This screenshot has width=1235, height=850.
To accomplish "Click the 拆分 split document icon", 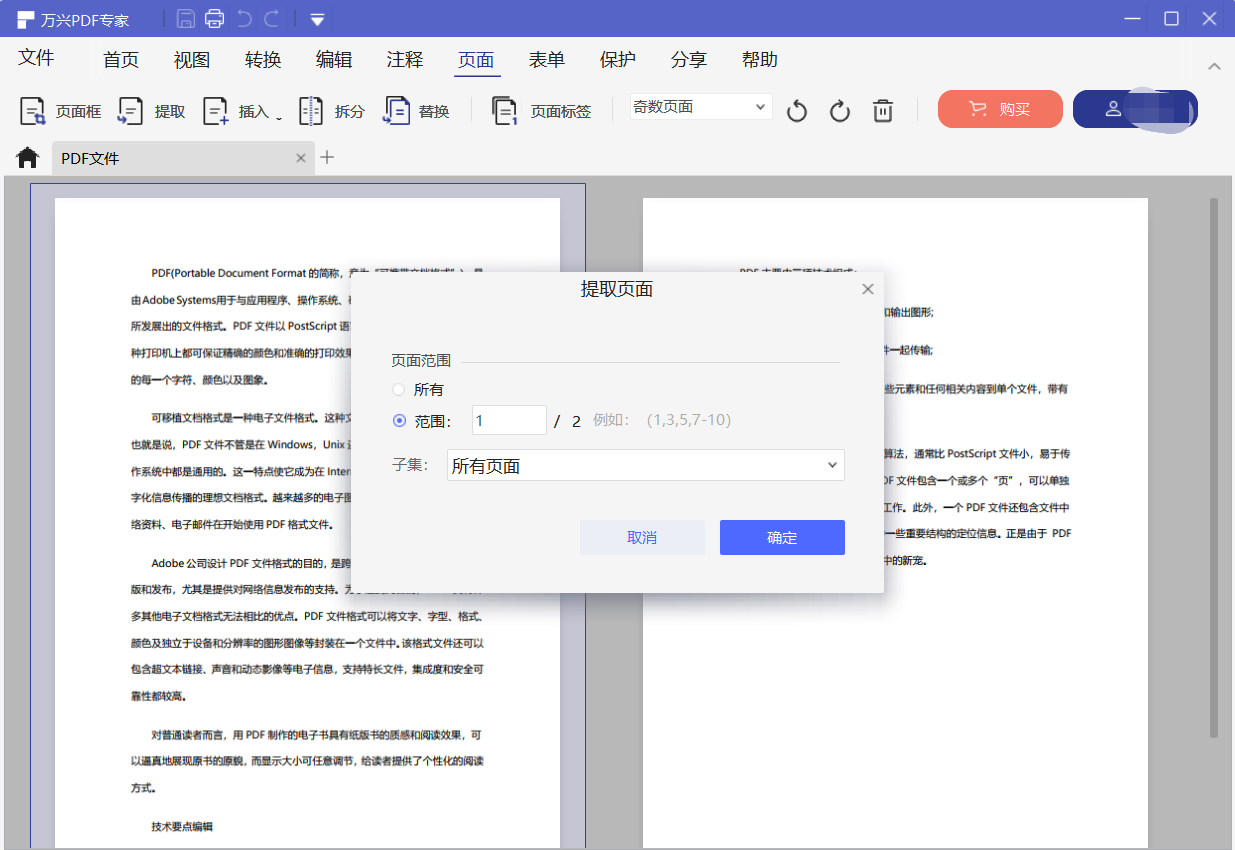I will coord(311,111).
